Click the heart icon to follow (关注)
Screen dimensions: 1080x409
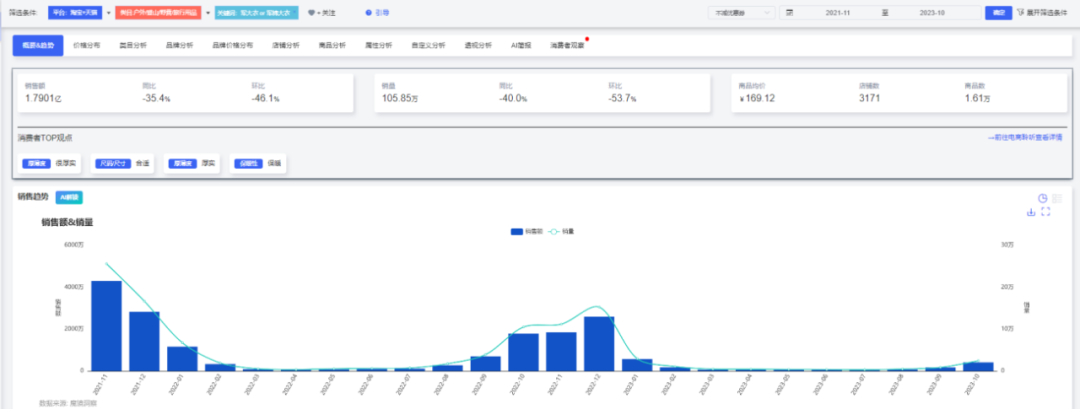pyautogui.click(x=311, y=13)
